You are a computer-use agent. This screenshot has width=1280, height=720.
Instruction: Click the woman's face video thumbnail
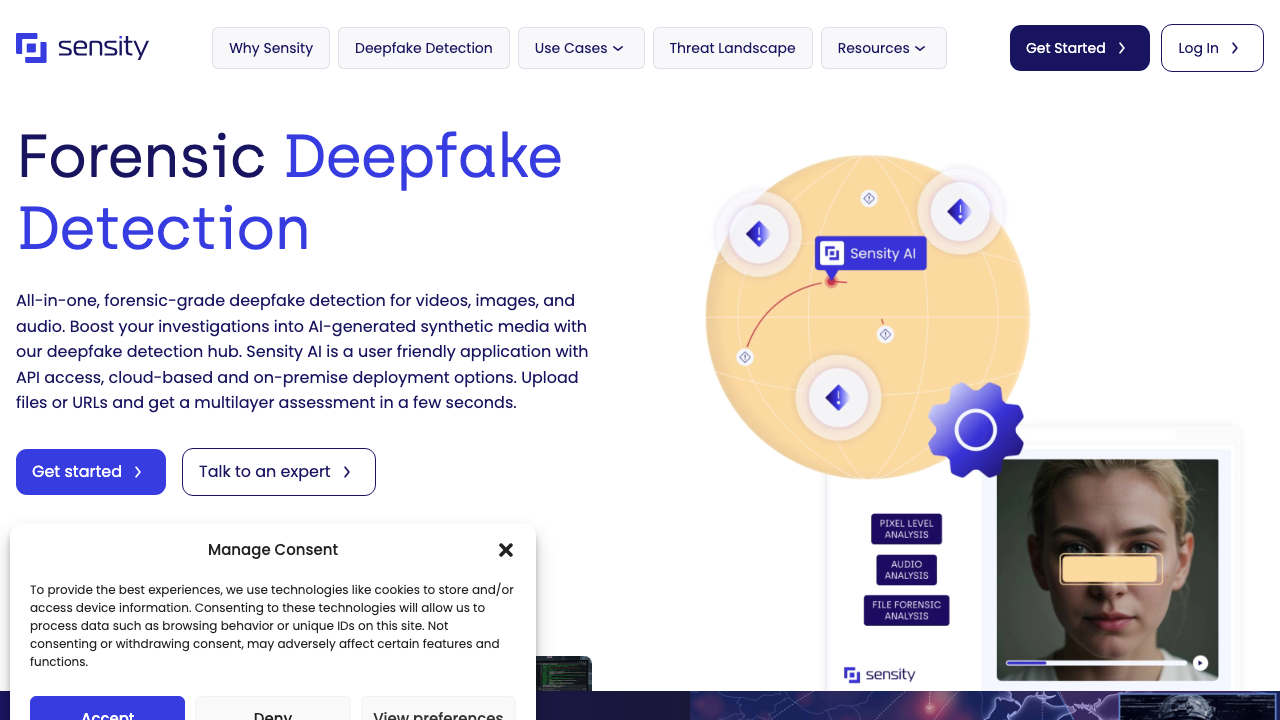[1108, 570]
